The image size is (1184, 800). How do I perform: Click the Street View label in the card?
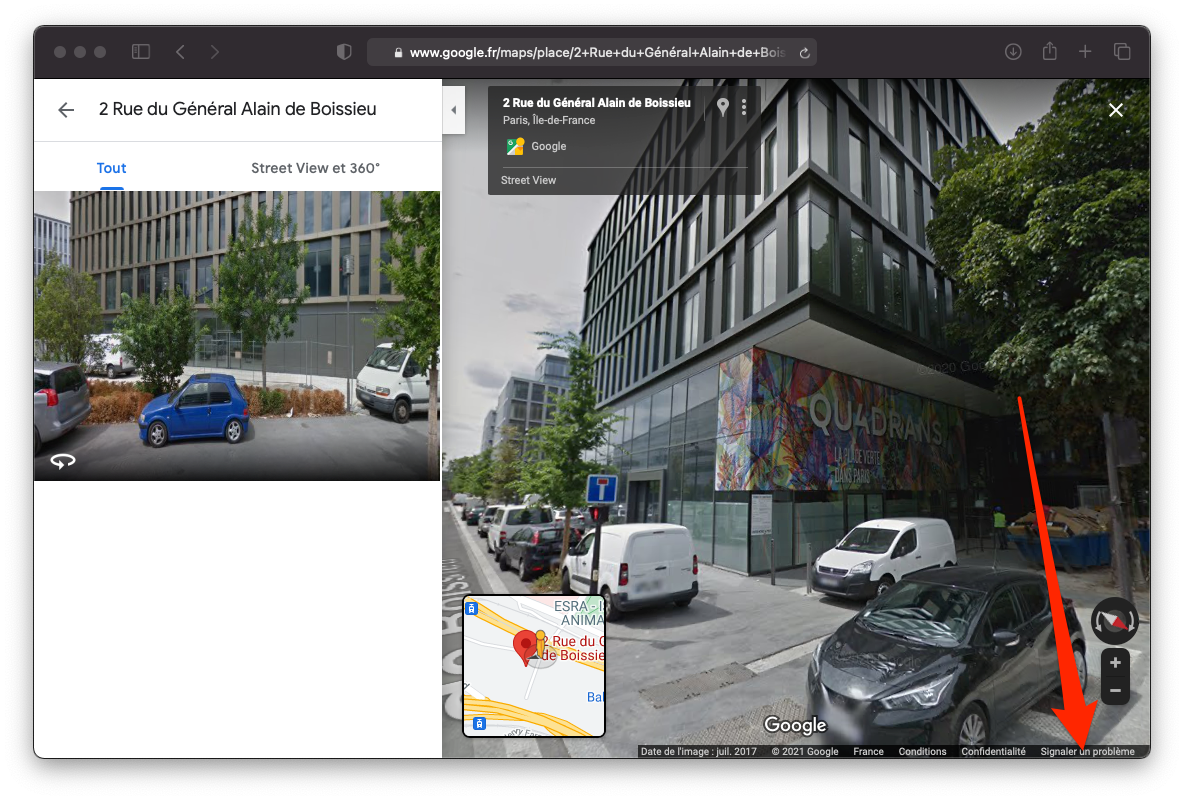click(x=528, y=180)
